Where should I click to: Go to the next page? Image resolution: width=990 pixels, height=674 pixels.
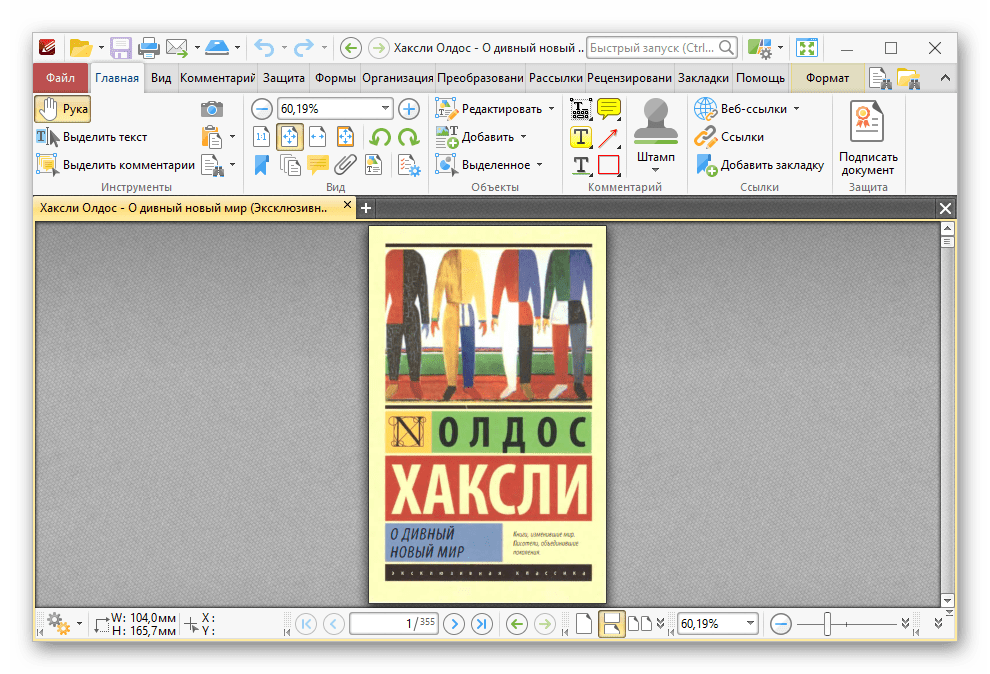453,624
